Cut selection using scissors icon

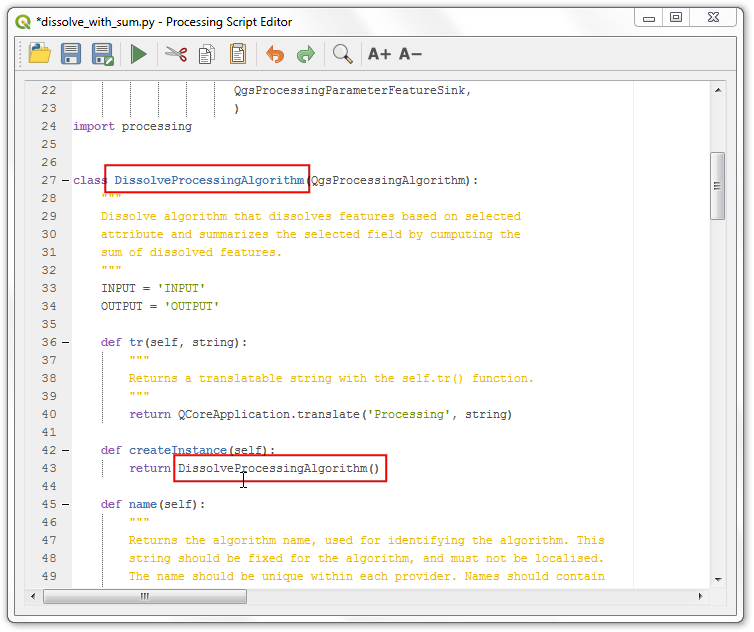(x=176, y=54)
